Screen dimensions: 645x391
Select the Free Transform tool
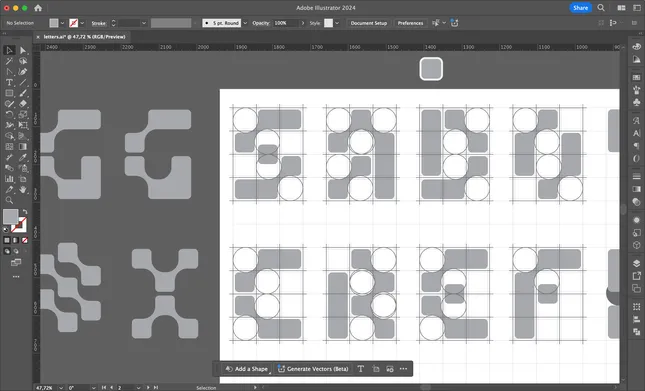pyautogui.click(x=23, y=125)
